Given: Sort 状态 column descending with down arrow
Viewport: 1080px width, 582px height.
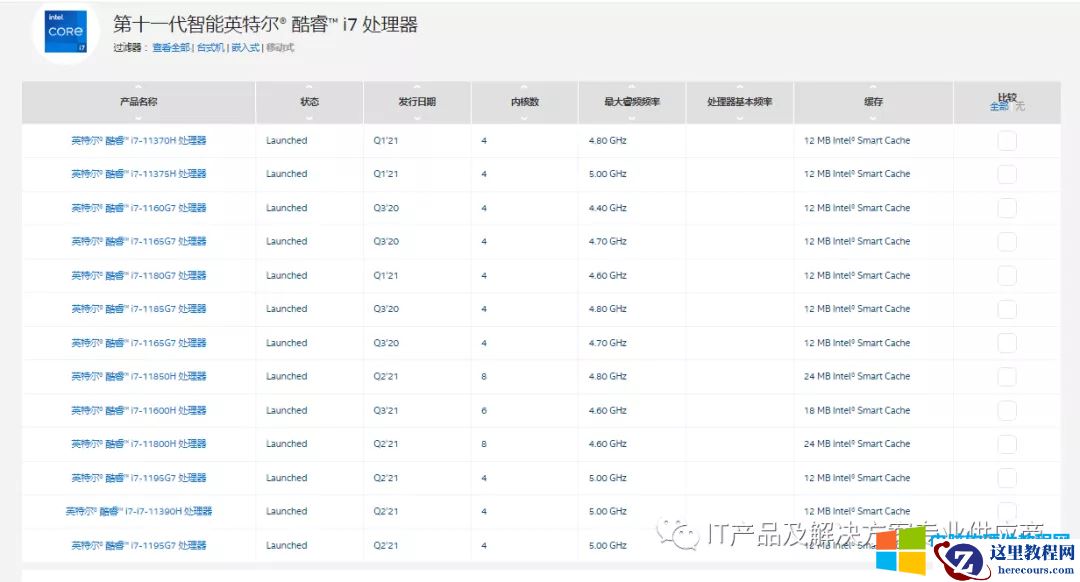Looking at the screenshot, I should coord(309,118).
